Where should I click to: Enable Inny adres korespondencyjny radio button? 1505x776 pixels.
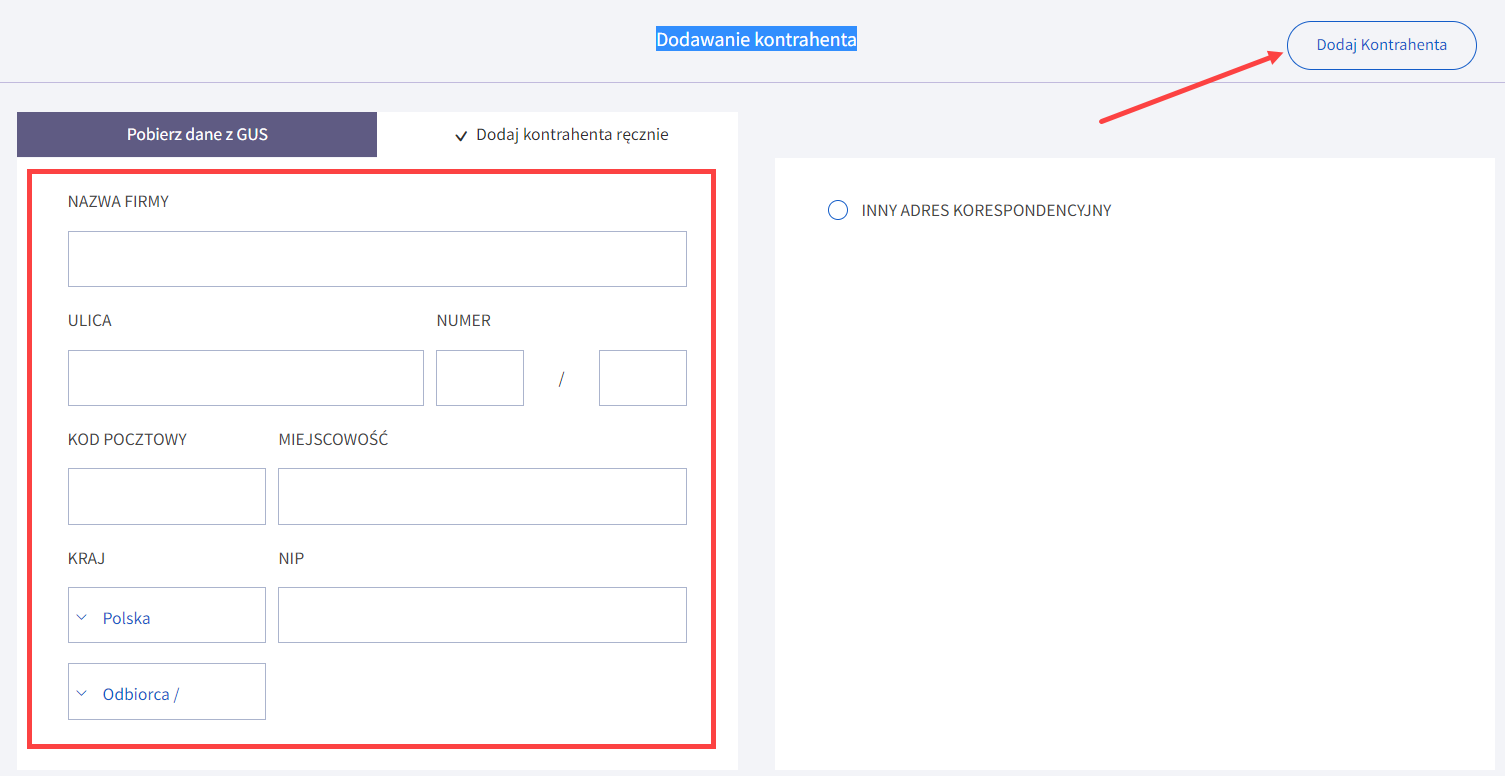click(x=838, y=210)
